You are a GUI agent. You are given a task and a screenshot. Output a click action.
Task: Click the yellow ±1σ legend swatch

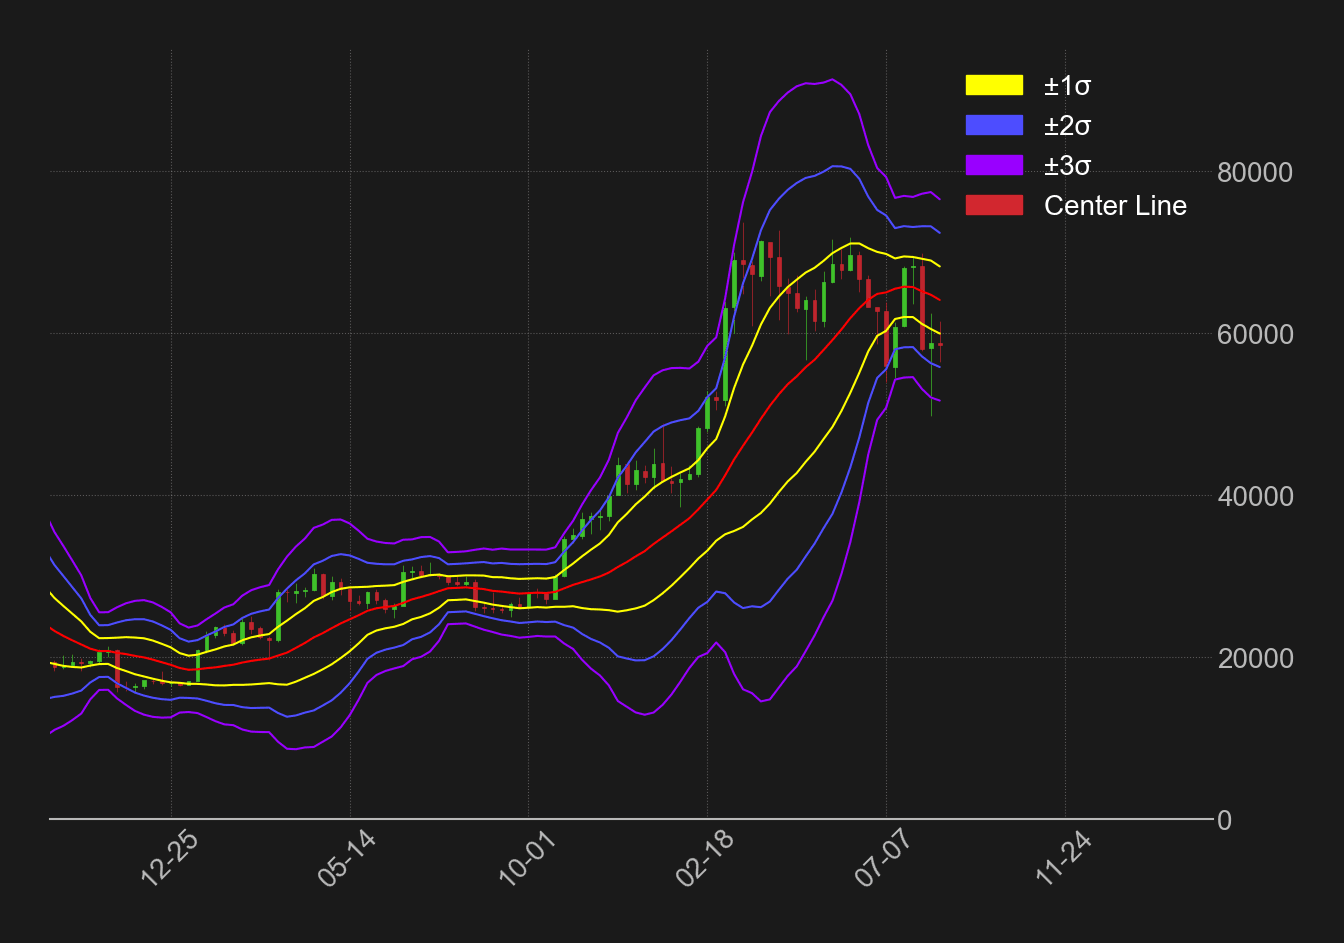coord(994,85)
